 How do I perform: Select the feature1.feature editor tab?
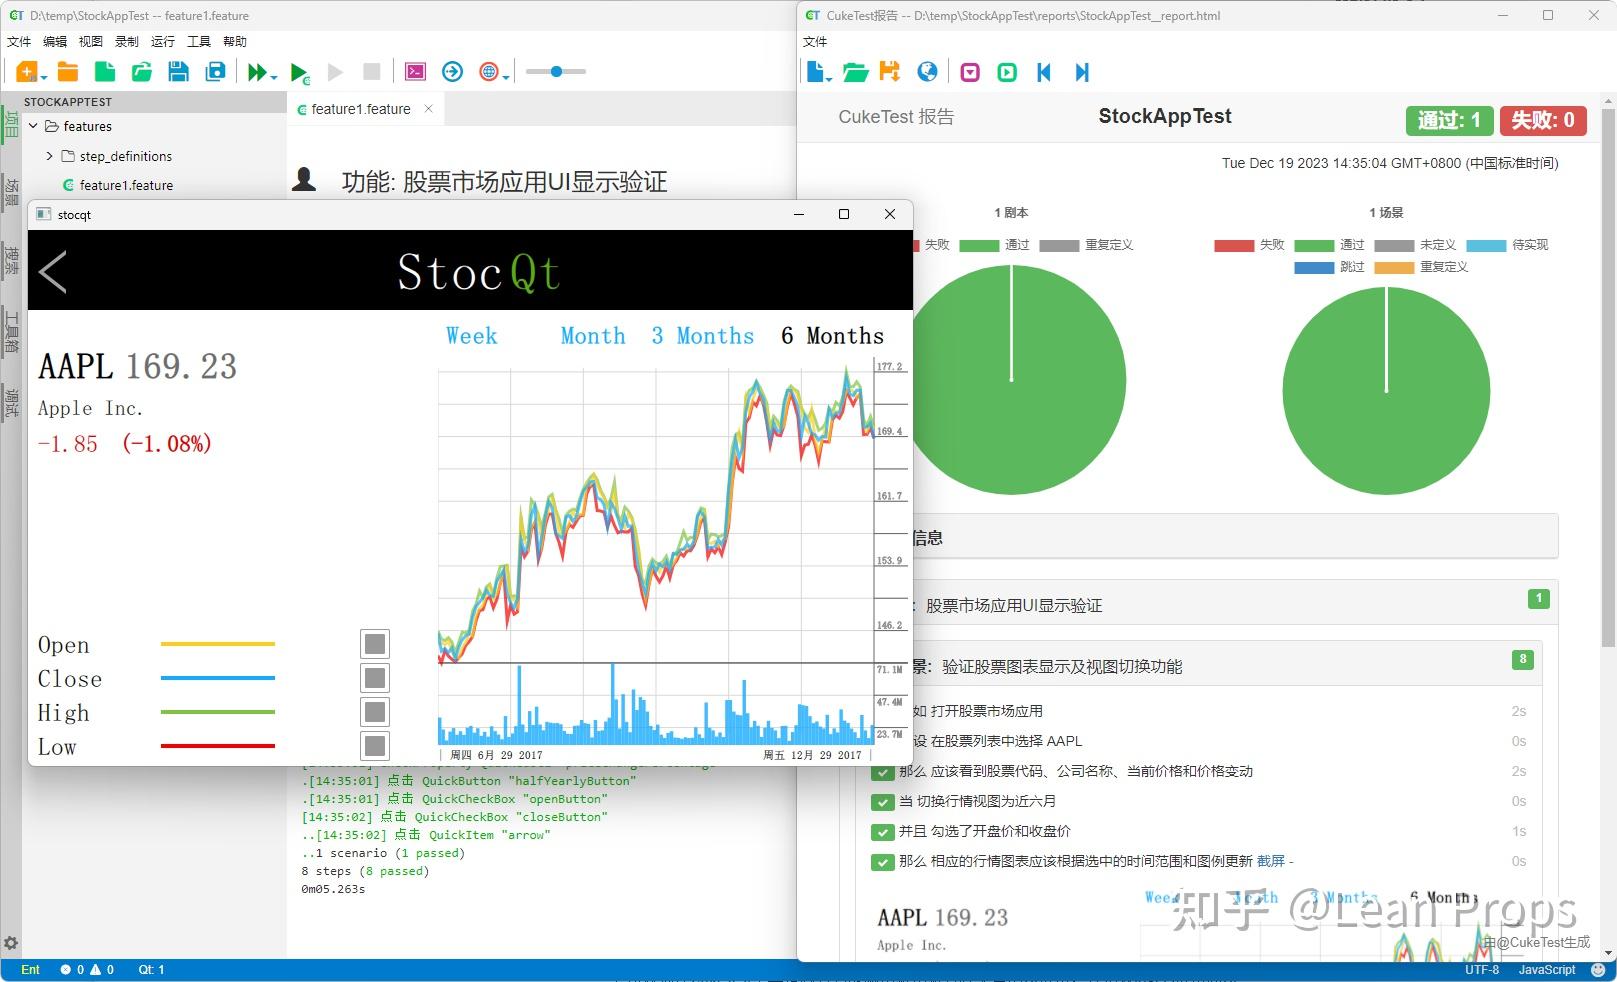point(360,108)
